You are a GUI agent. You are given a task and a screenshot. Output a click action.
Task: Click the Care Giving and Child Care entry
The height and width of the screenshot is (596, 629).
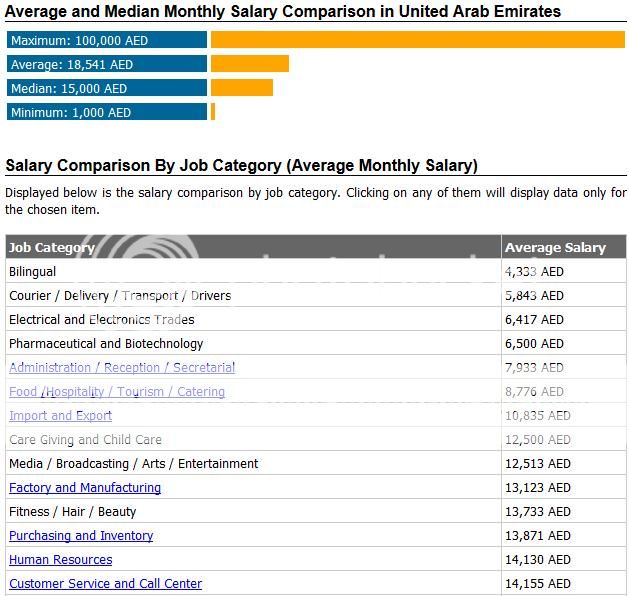(x=85, y=440)
